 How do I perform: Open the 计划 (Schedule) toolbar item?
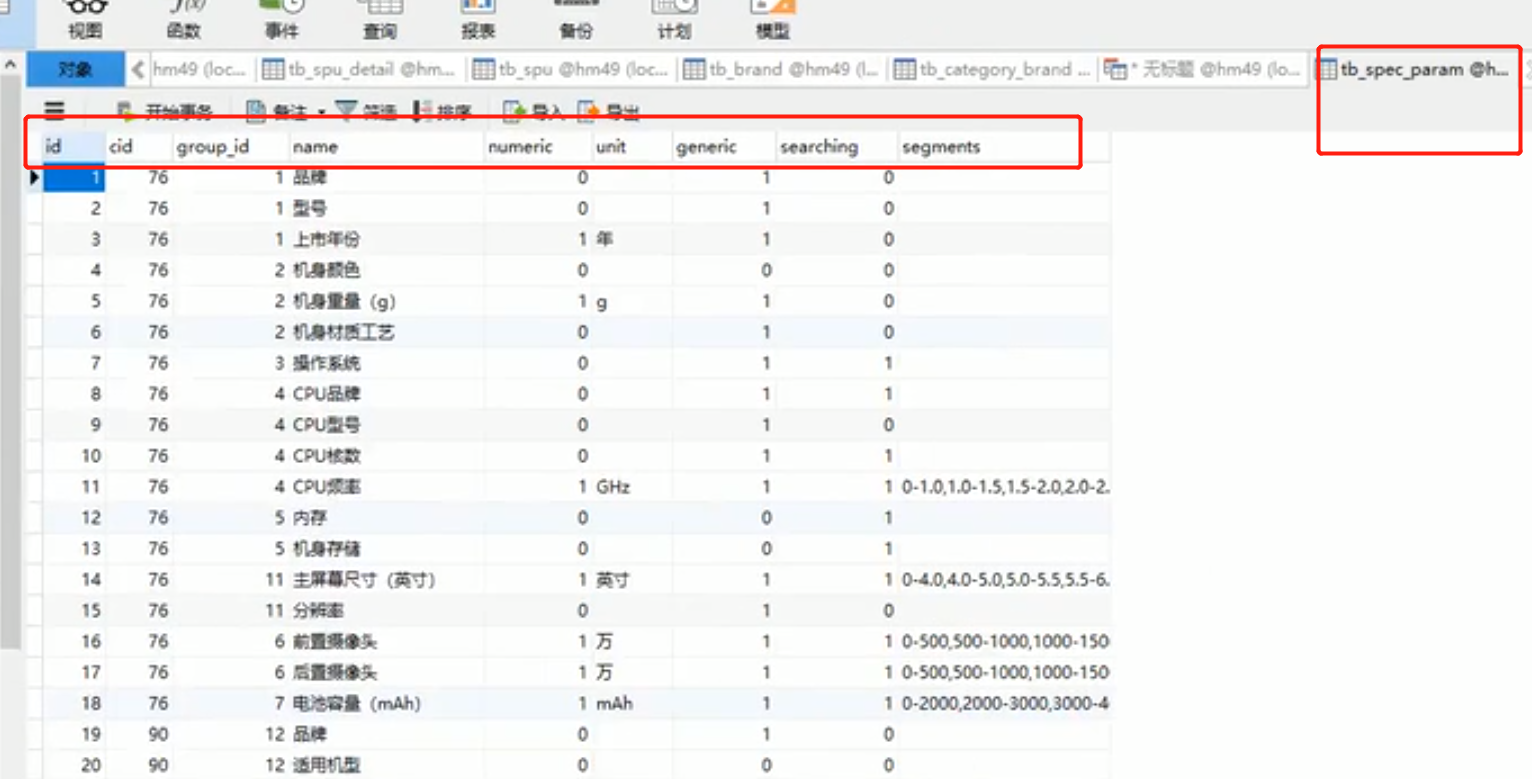click(x=673, y=20)
